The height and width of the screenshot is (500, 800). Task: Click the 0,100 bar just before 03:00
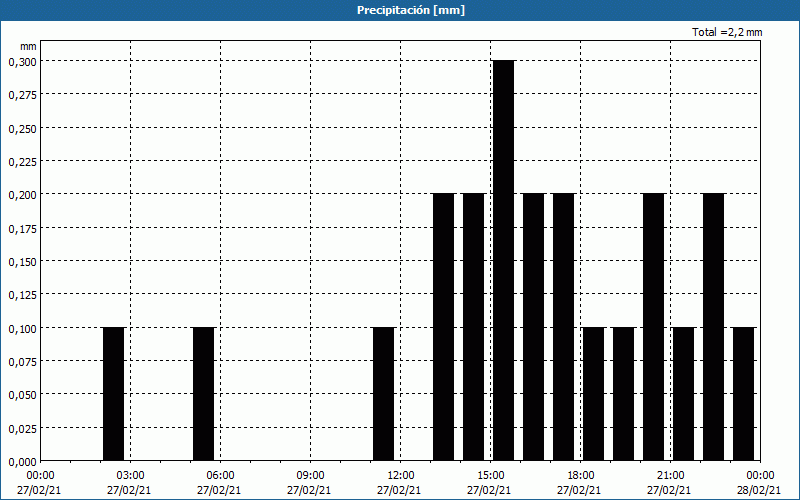[113, 394]
